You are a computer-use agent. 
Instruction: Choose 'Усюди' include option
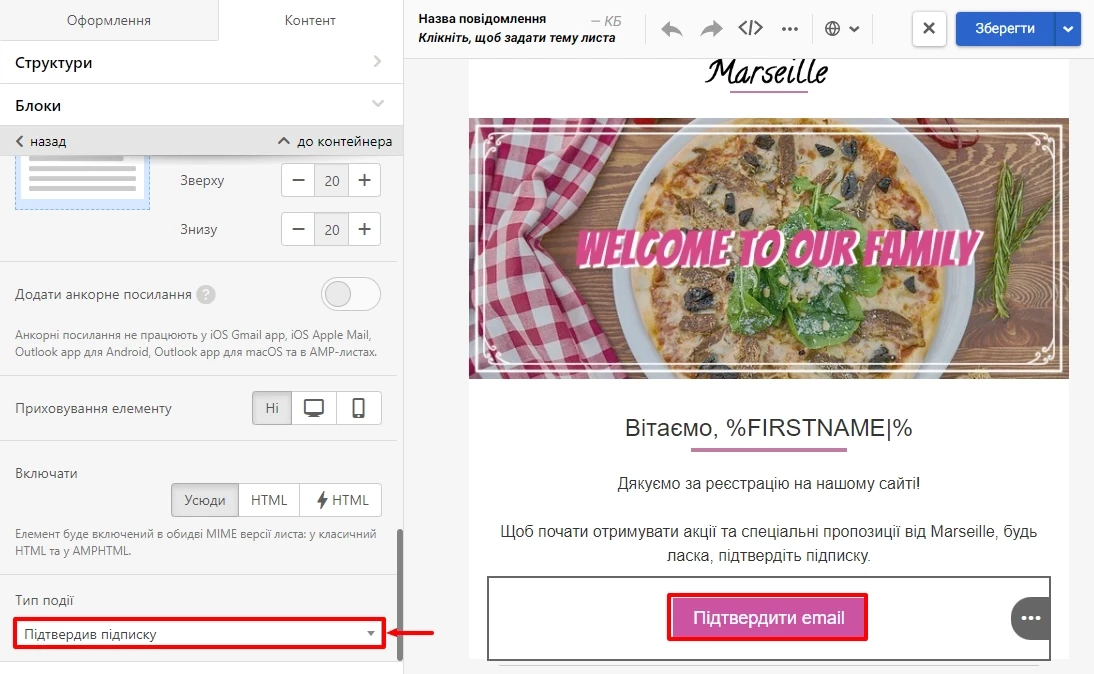pyautogui.click(x=205, y=500)
